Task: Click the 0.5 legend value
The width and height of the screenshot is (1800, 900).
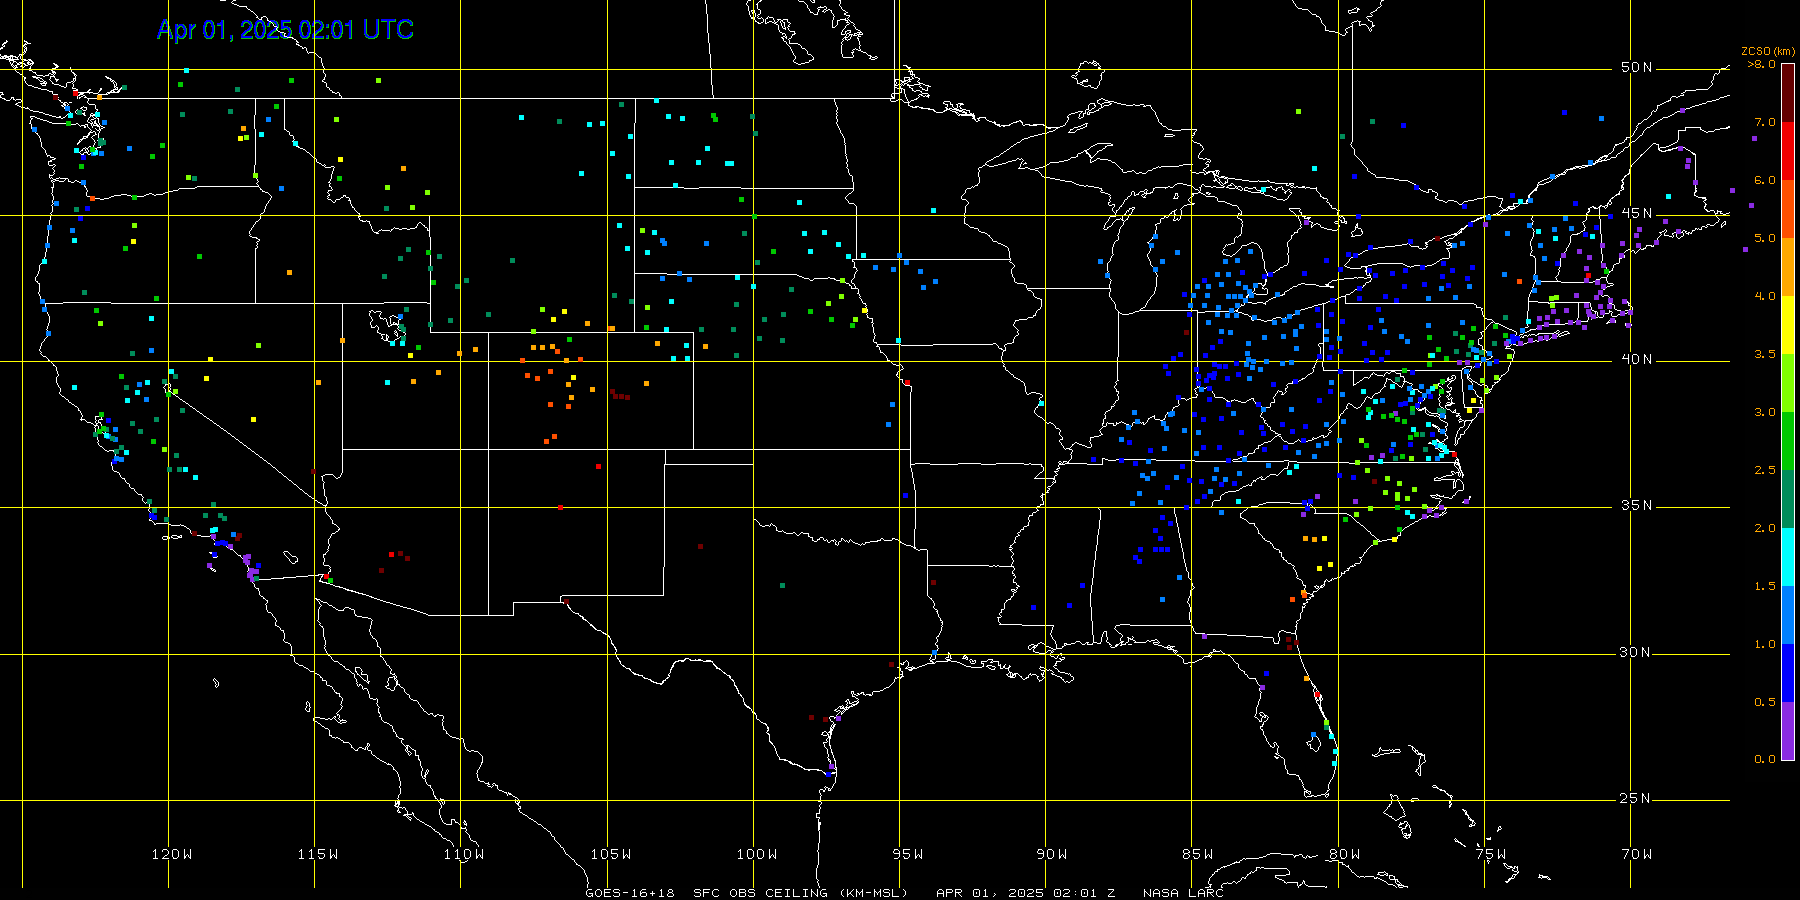Action: (x=1765, y=702)
